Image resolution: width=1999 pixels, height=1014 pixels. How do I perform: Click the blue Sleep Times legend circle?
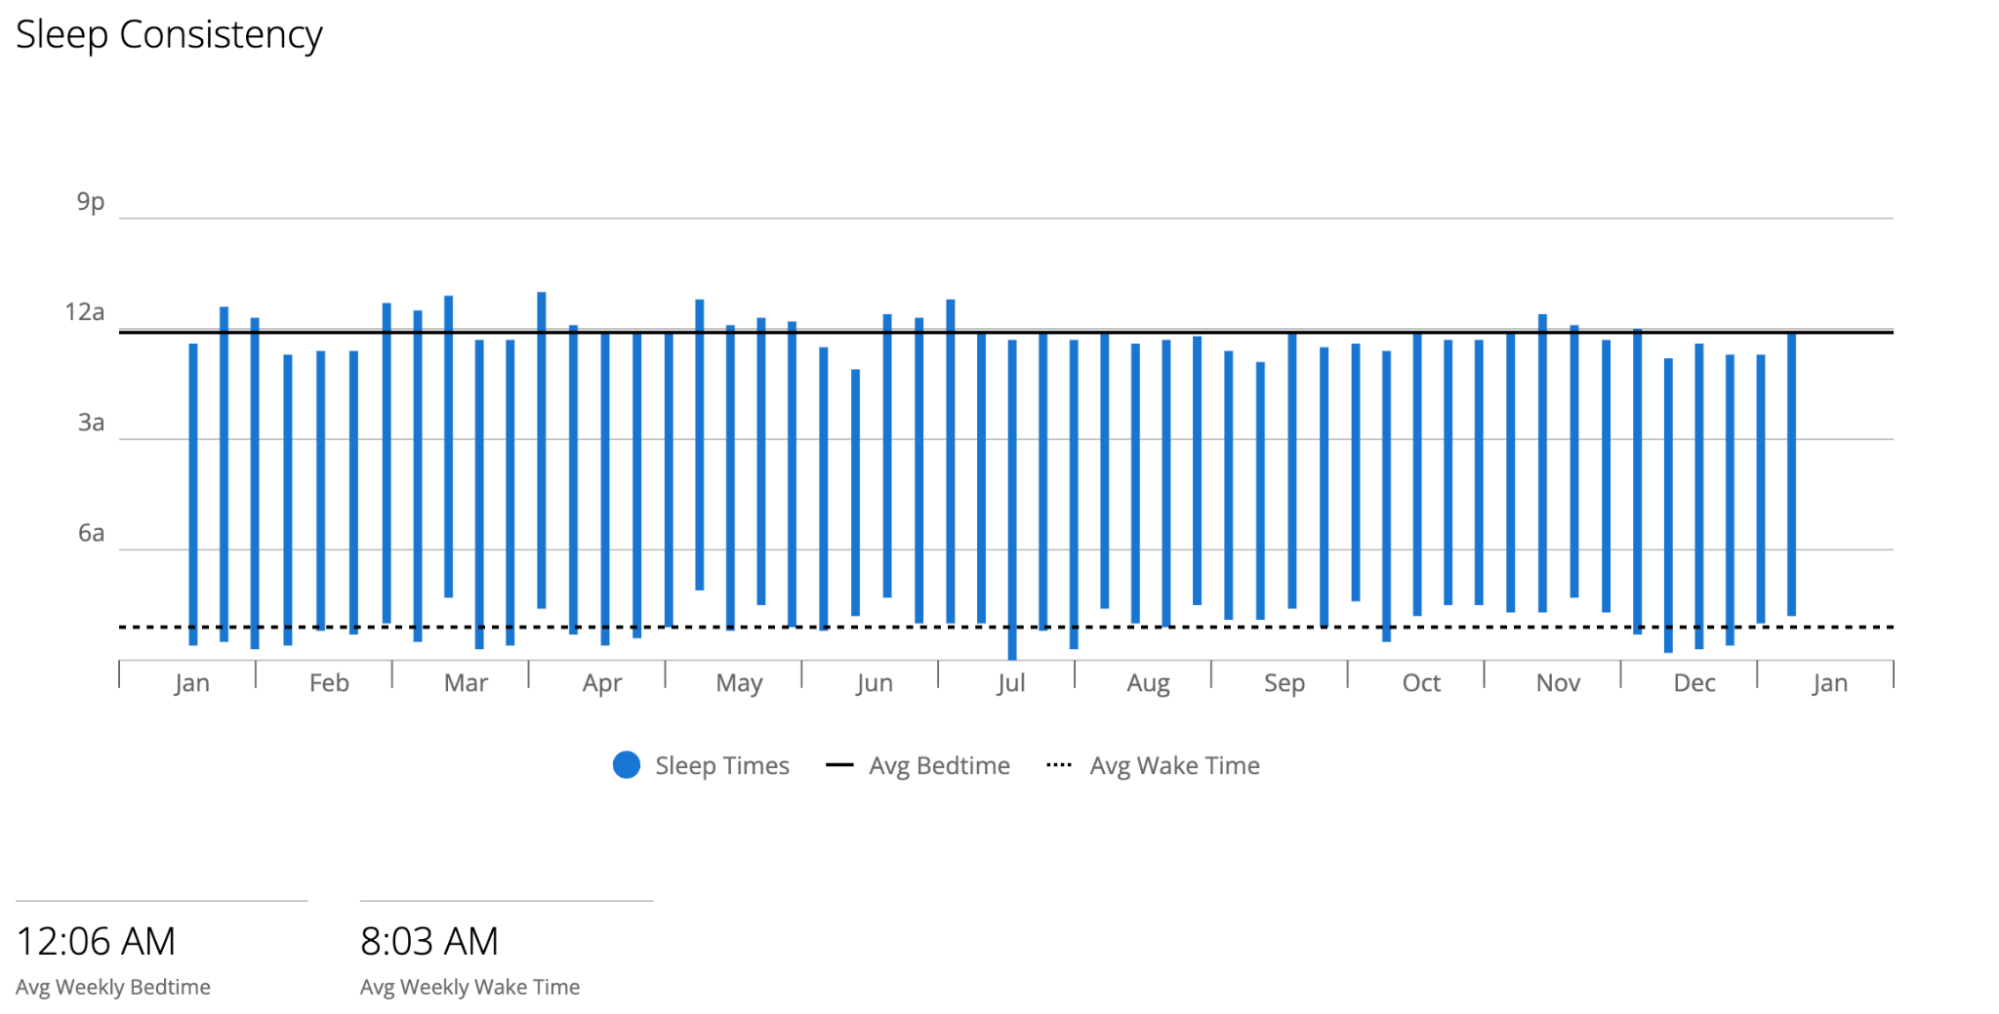[626, 765]
